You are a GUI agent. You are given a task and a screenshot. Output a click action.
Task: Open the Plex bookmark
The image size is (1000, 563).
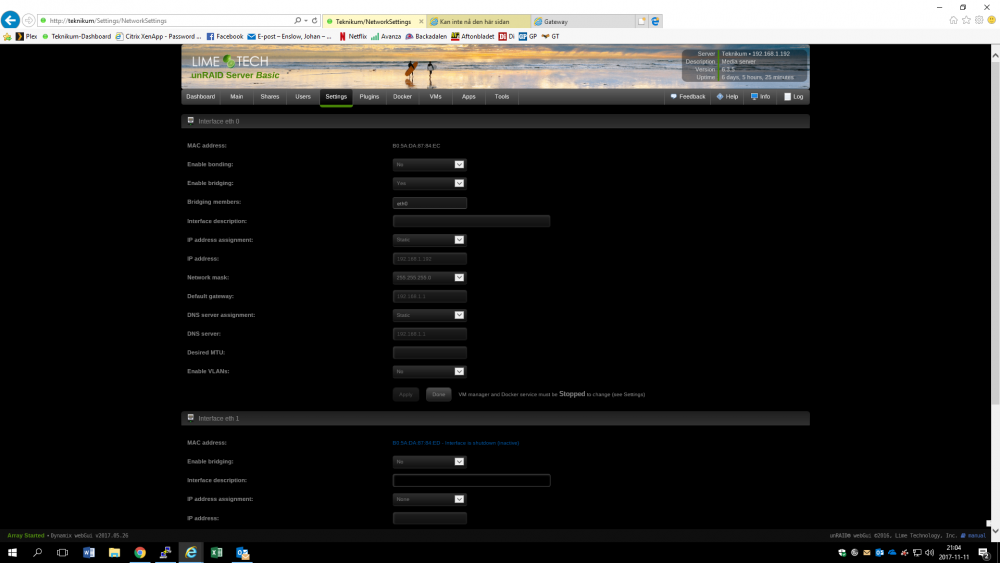[x=26, y=36]
